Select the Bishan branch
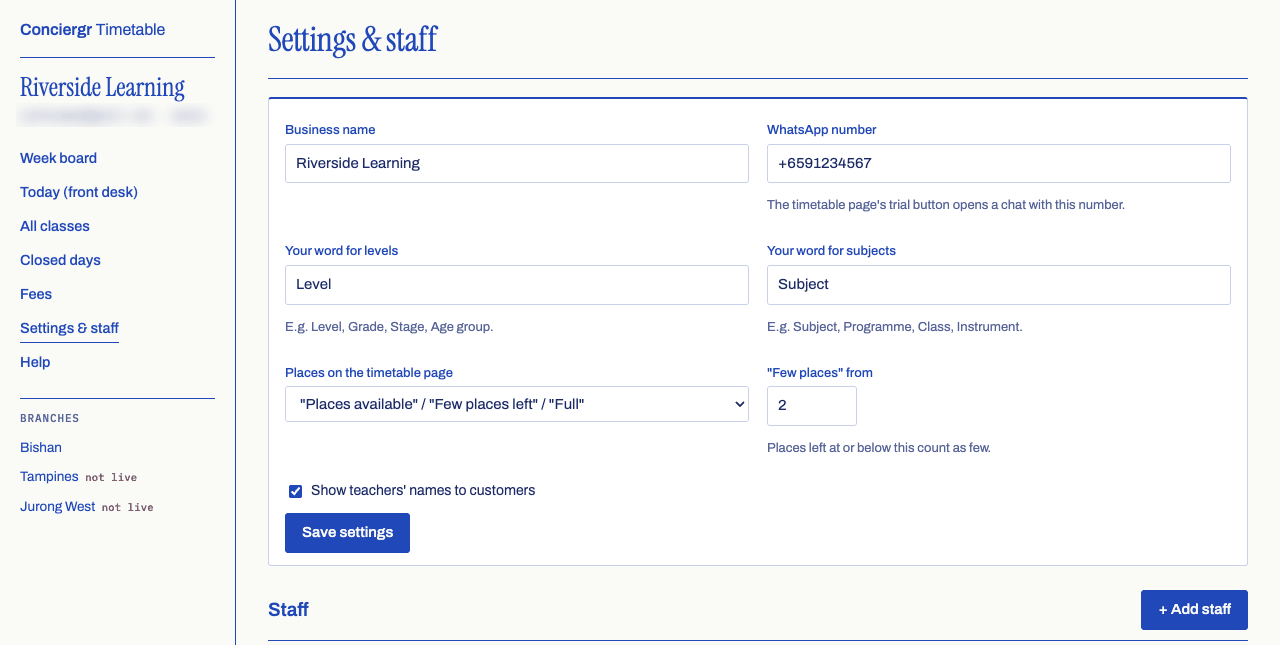This screenshot has height=645, width=1280. click(x=41, y=448)
